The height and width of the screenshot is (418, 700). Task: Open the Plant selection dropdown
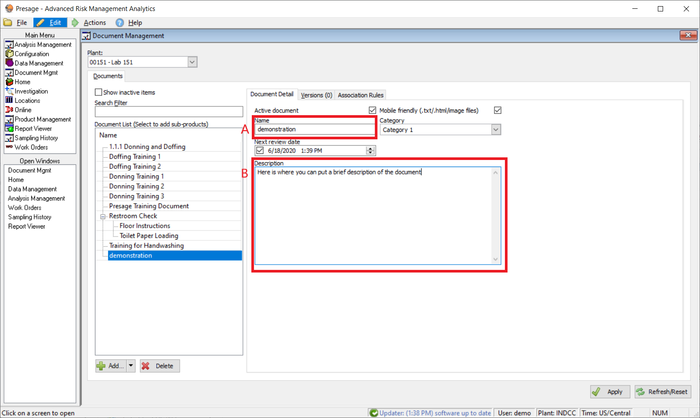pos(192,62)
